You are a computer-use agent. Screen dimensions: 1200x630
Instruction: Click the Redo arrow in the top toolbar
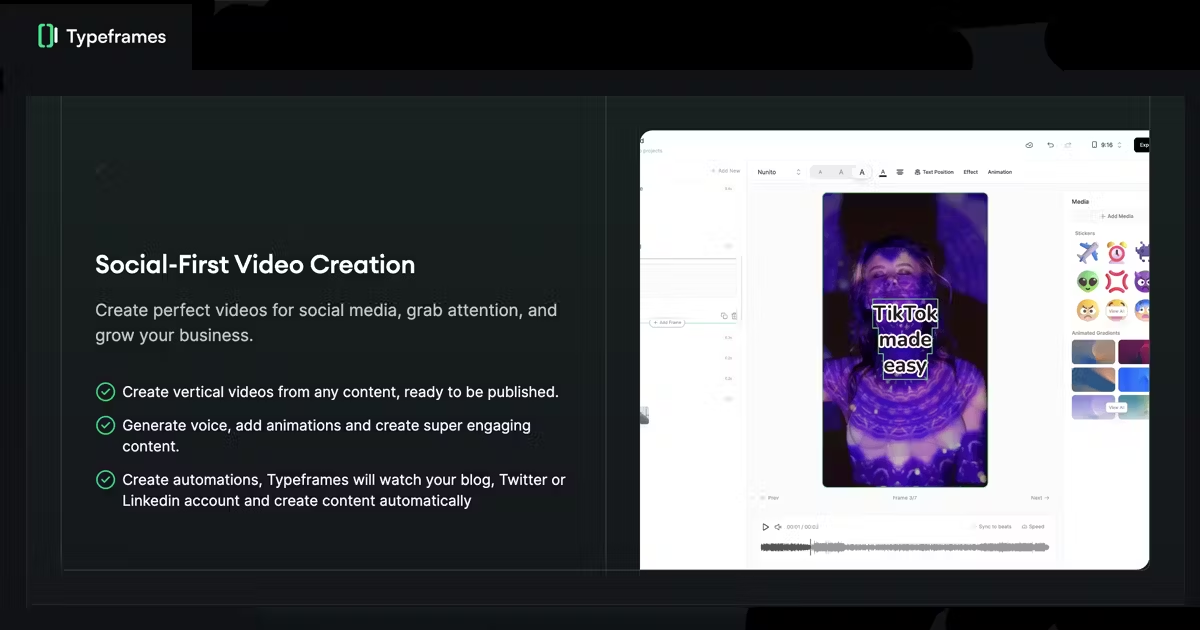[1067, 145]
